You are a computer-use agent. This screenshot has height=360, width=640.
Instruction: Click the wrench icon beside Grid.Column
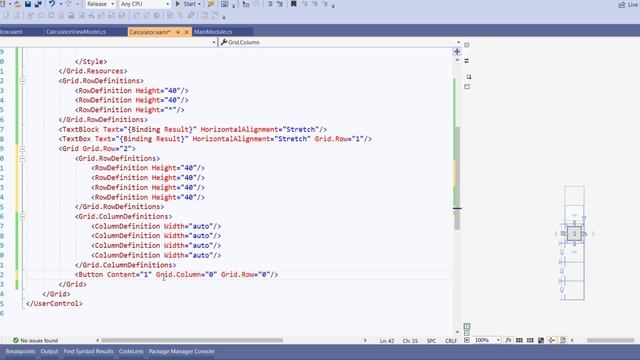224,42
